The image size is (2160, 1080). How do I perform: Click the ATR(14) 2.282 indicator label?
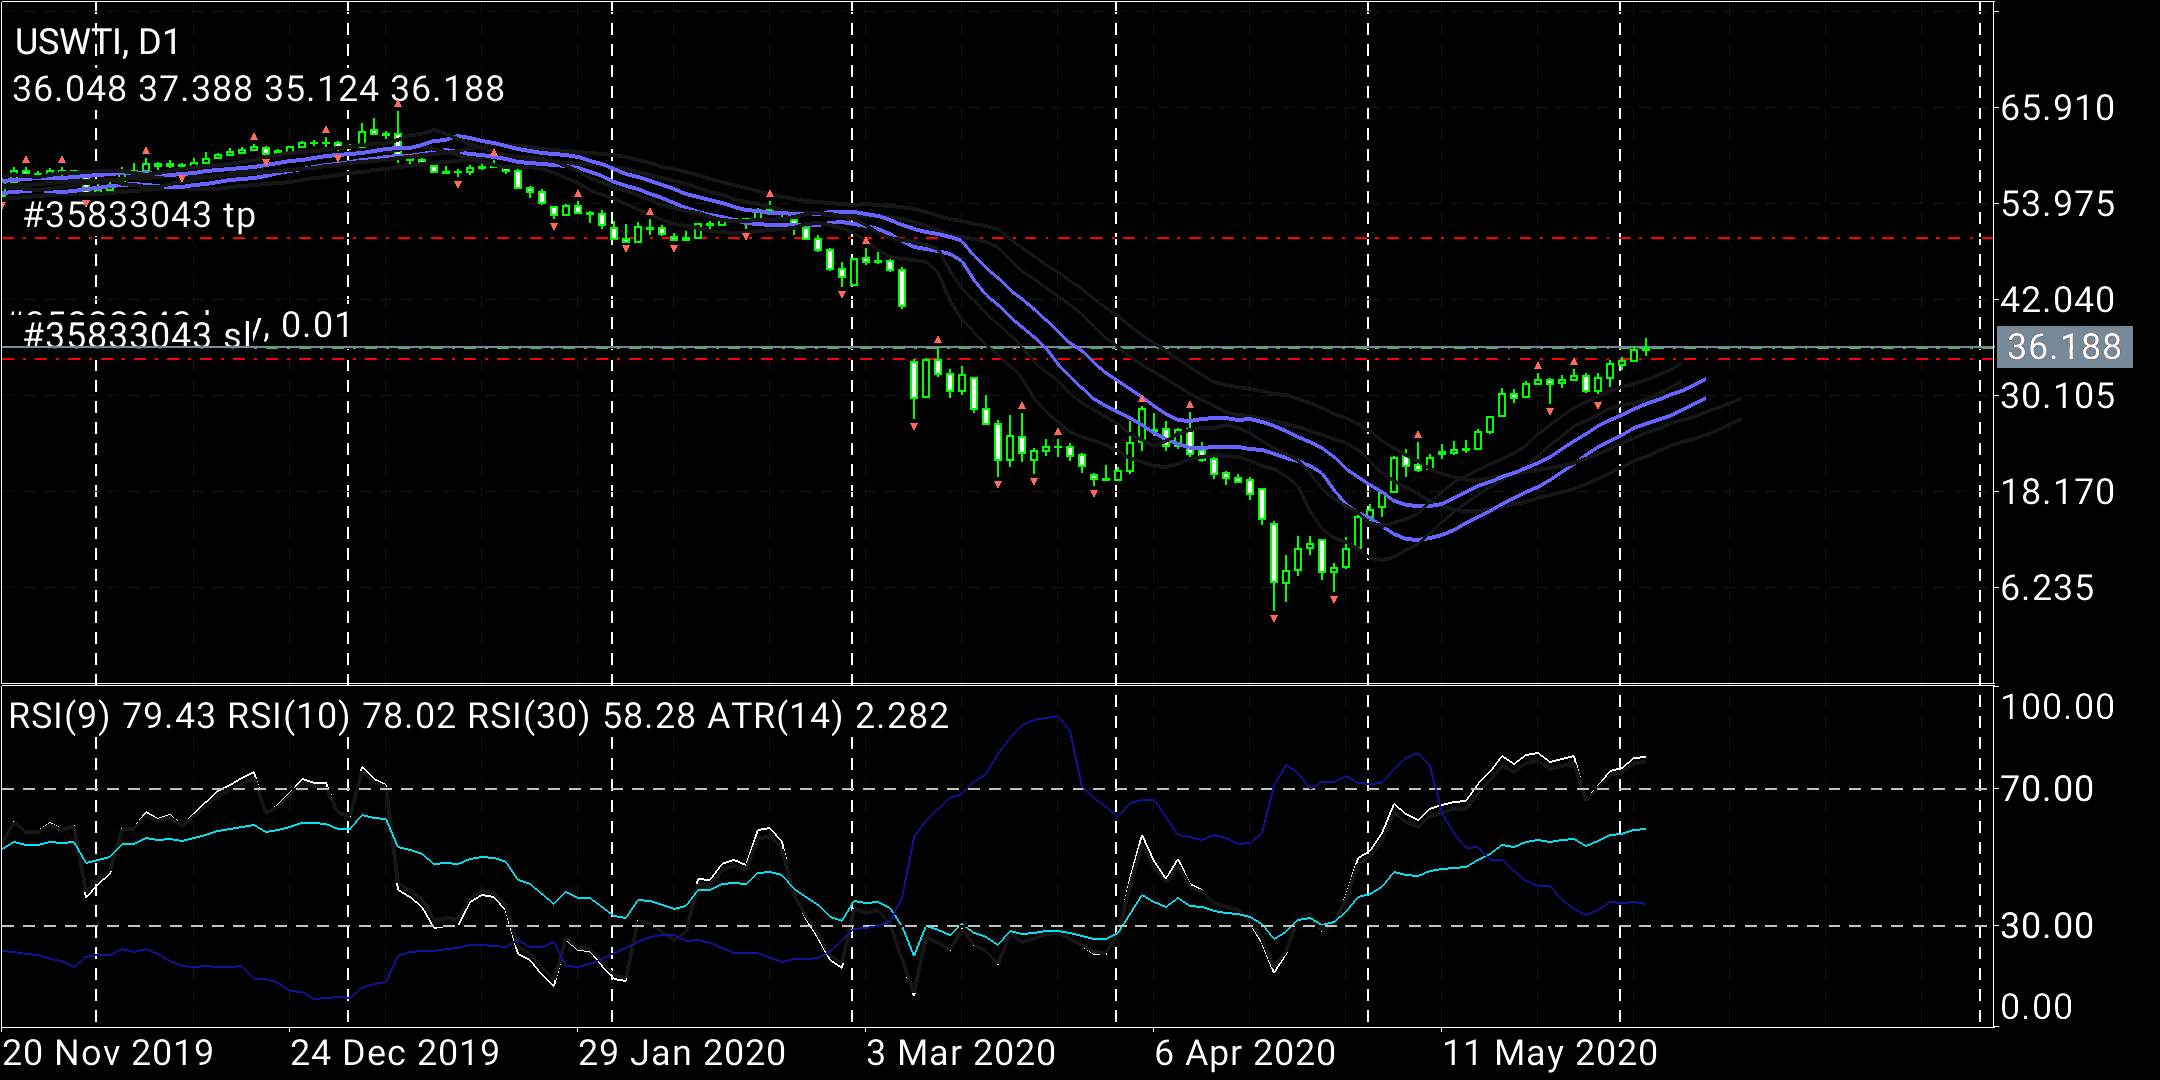point(828,716)
